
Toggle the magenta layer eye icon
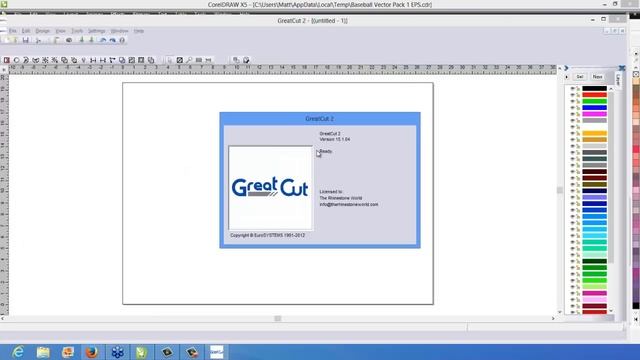click(572, 114)
